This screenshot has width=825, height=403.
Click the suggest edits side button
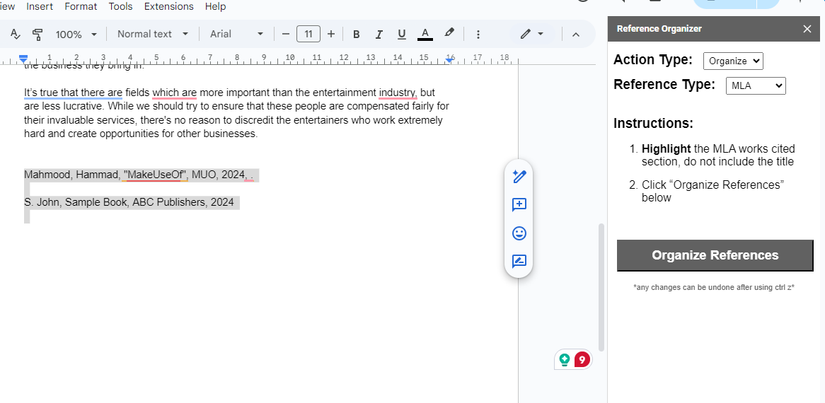[519, 262]
